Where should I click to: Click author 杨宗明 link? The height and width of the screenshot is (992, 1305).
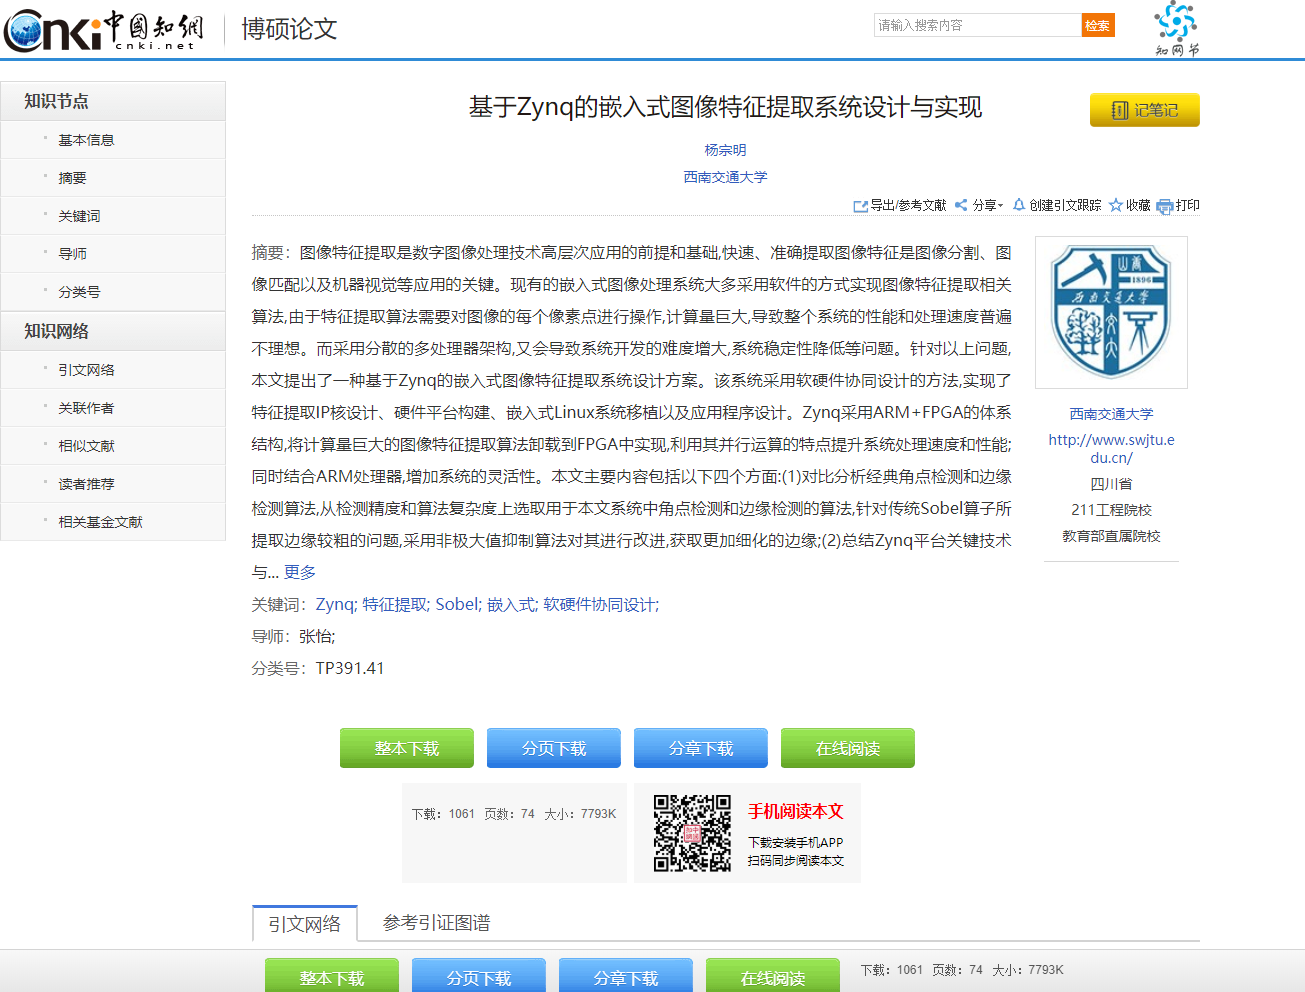[725, 148]
